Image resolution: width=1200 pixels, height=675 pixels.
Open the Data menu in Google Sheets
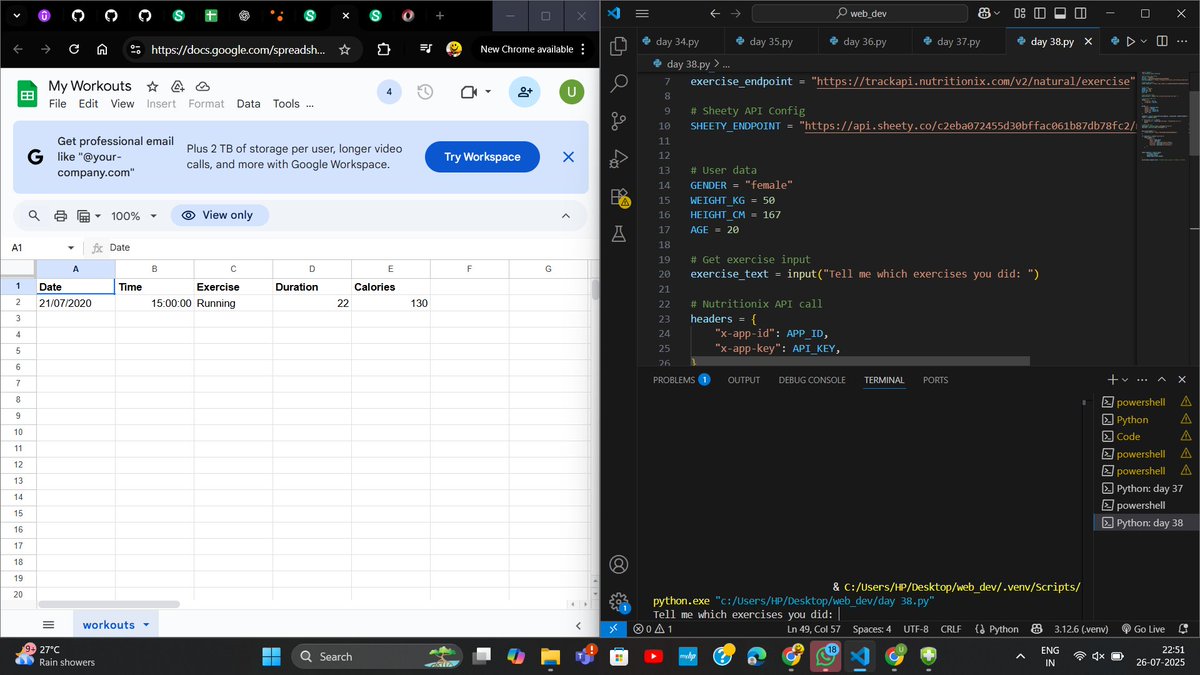tap(248, 103)
